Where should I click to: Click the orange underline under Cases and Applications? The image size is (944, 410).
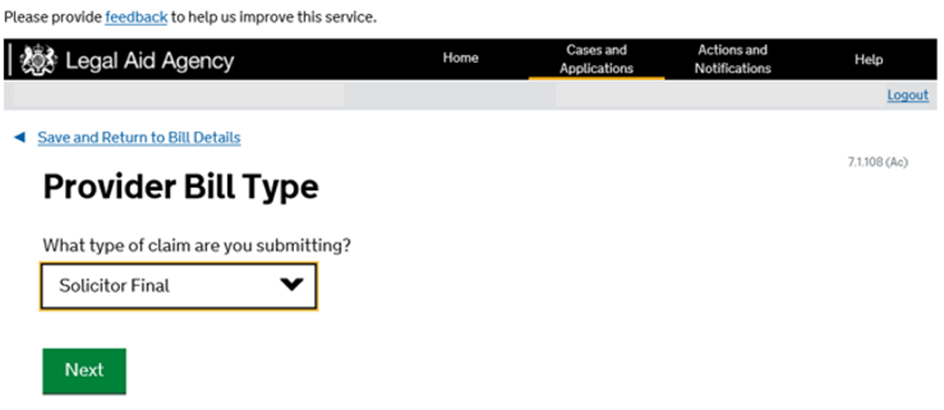(596, 78)
